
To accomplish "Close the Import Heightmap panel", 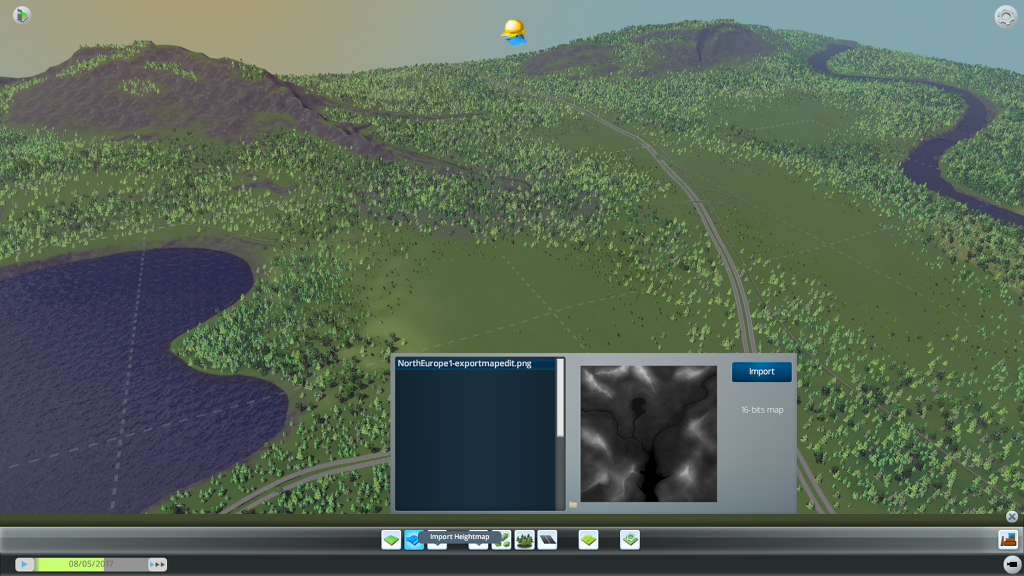I will (1012, 517).
